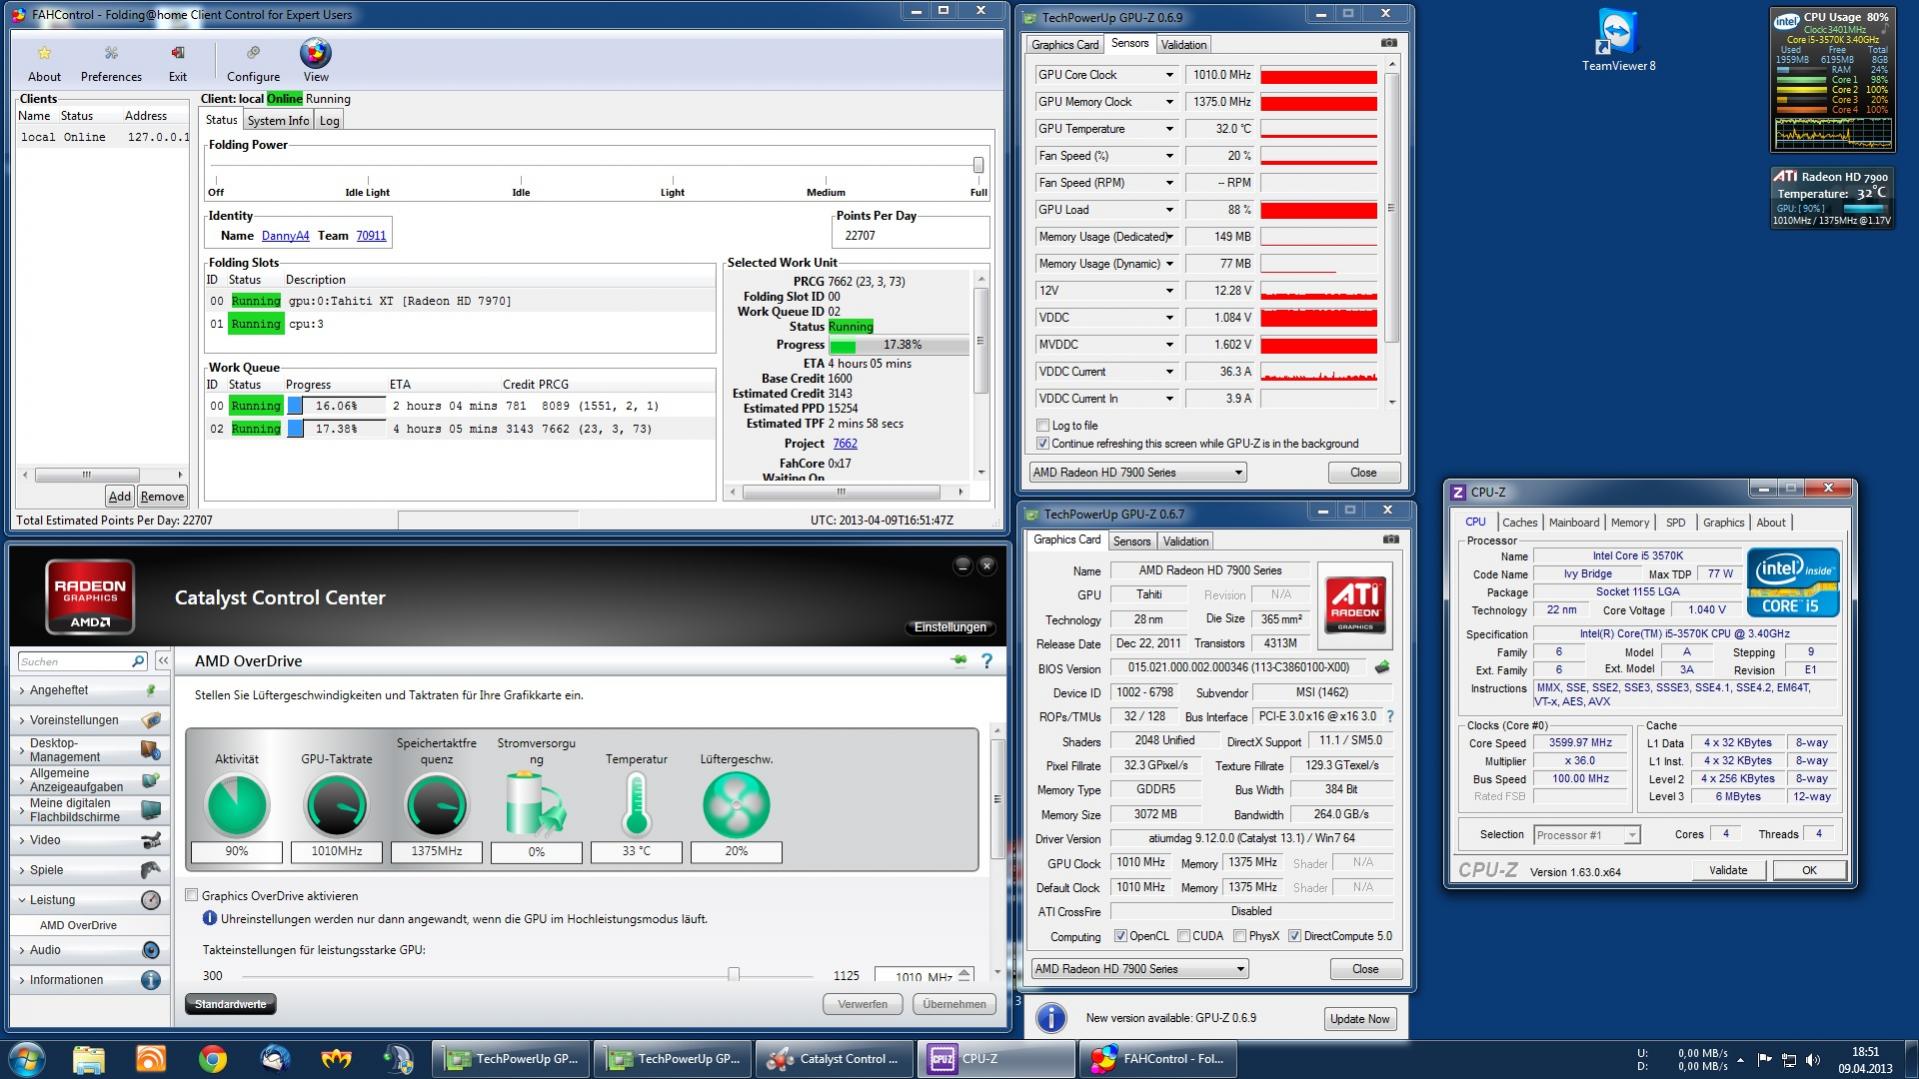Launch Google Chrome from the taskbar

point(212,1058)
